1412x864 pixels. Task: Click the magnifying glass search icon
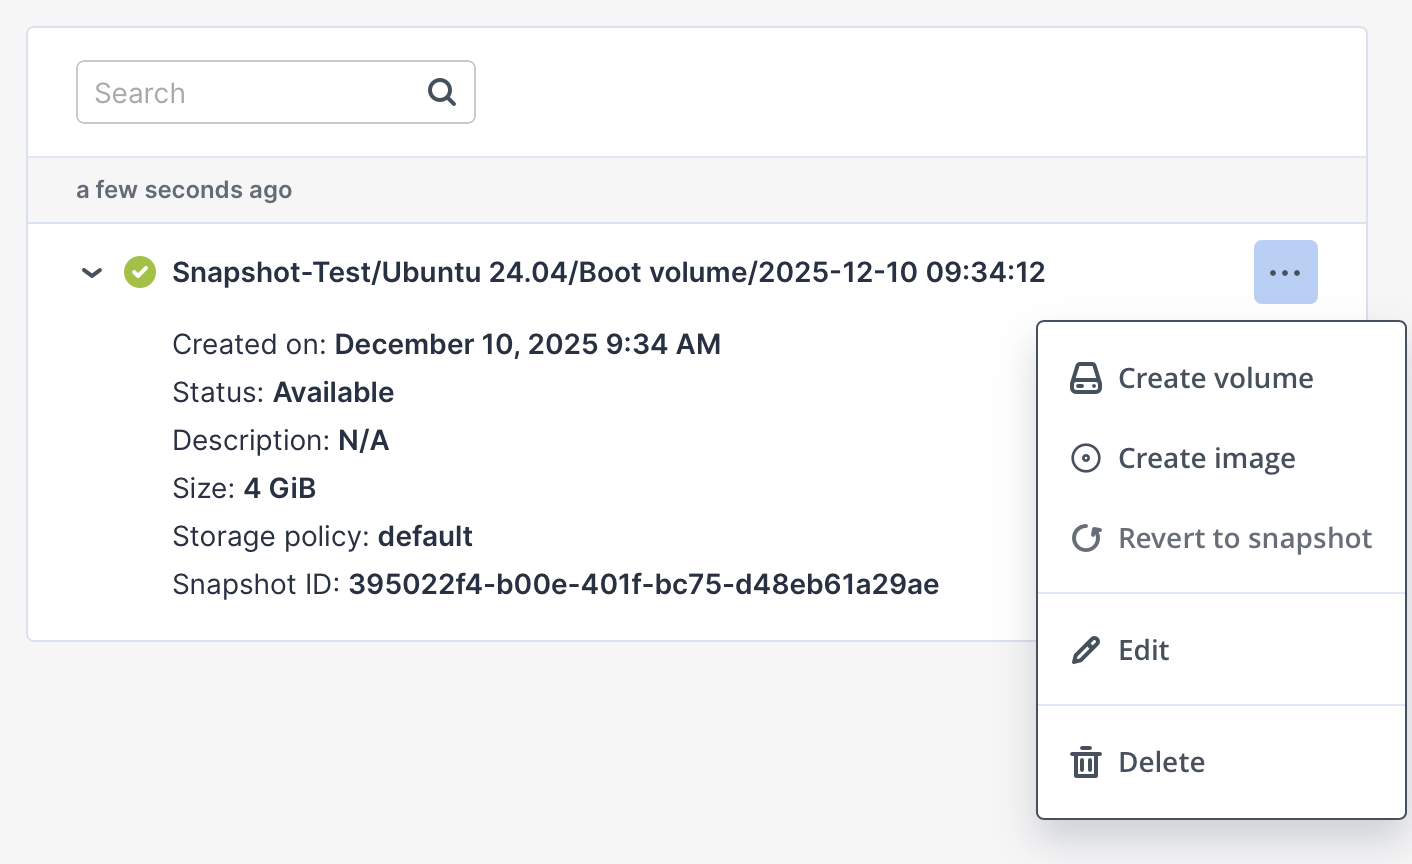tap(441, 92)
